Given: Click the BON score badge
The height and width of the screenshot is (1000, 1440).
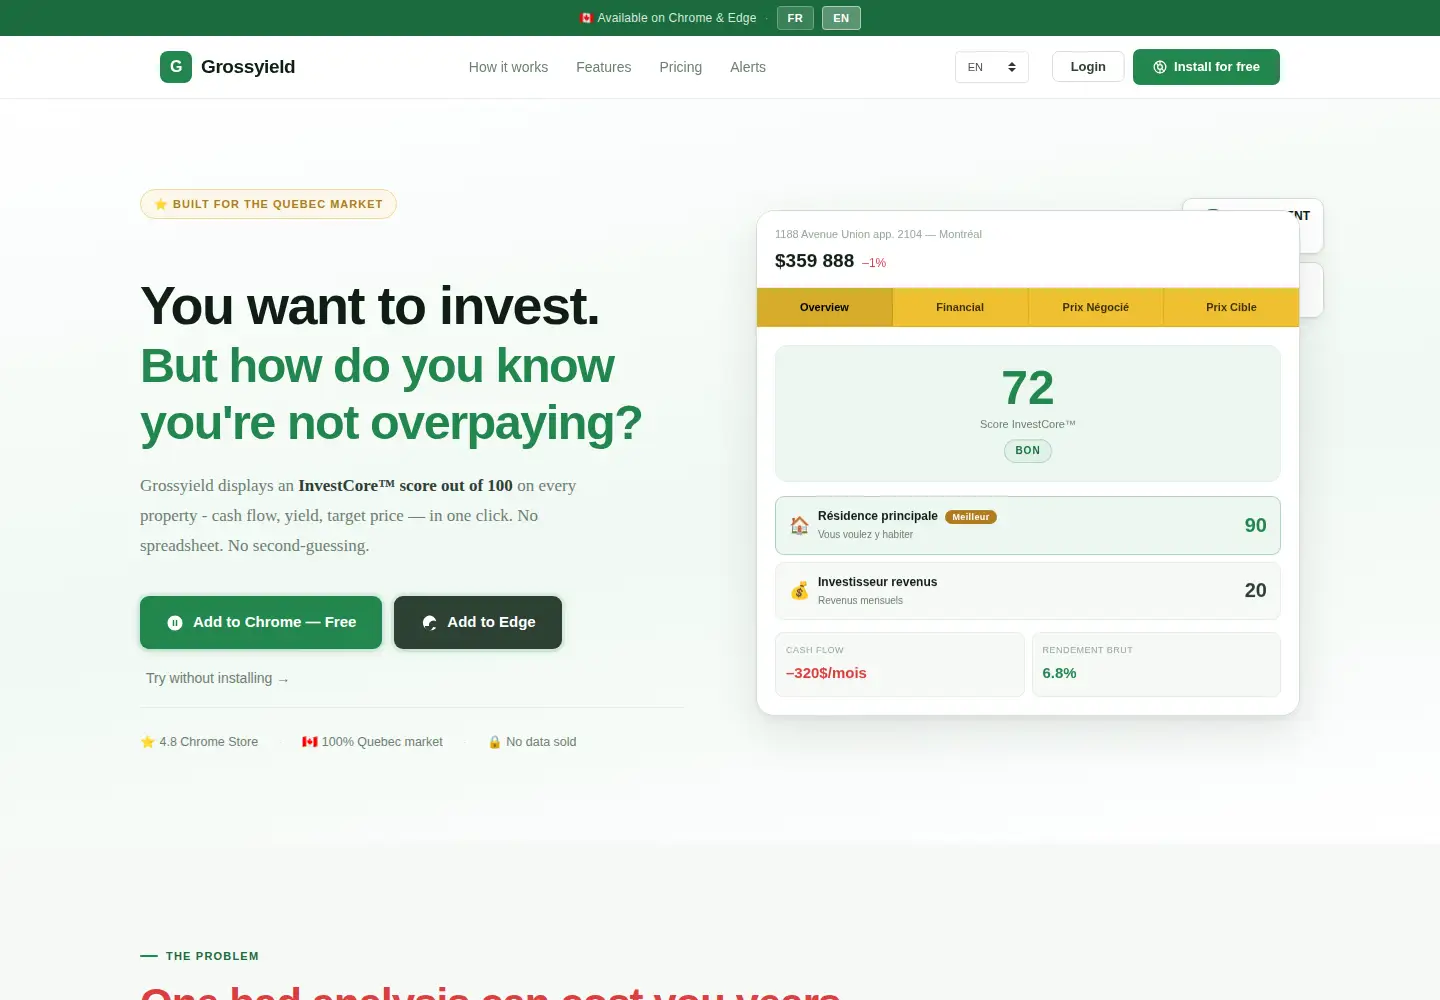Looking at the screenshot, I should point(1028,451).
